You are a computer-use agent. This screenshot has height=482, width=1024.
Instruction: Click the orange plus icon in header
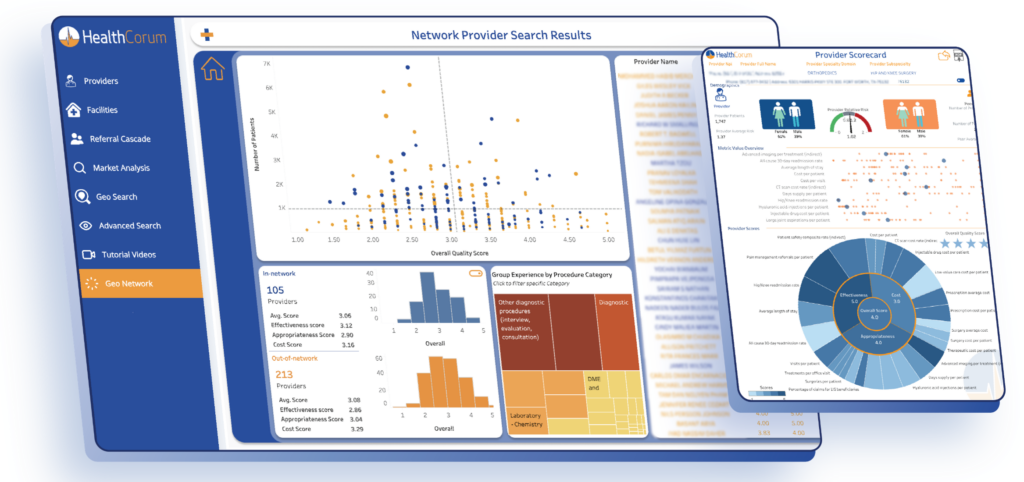point(208,35)
